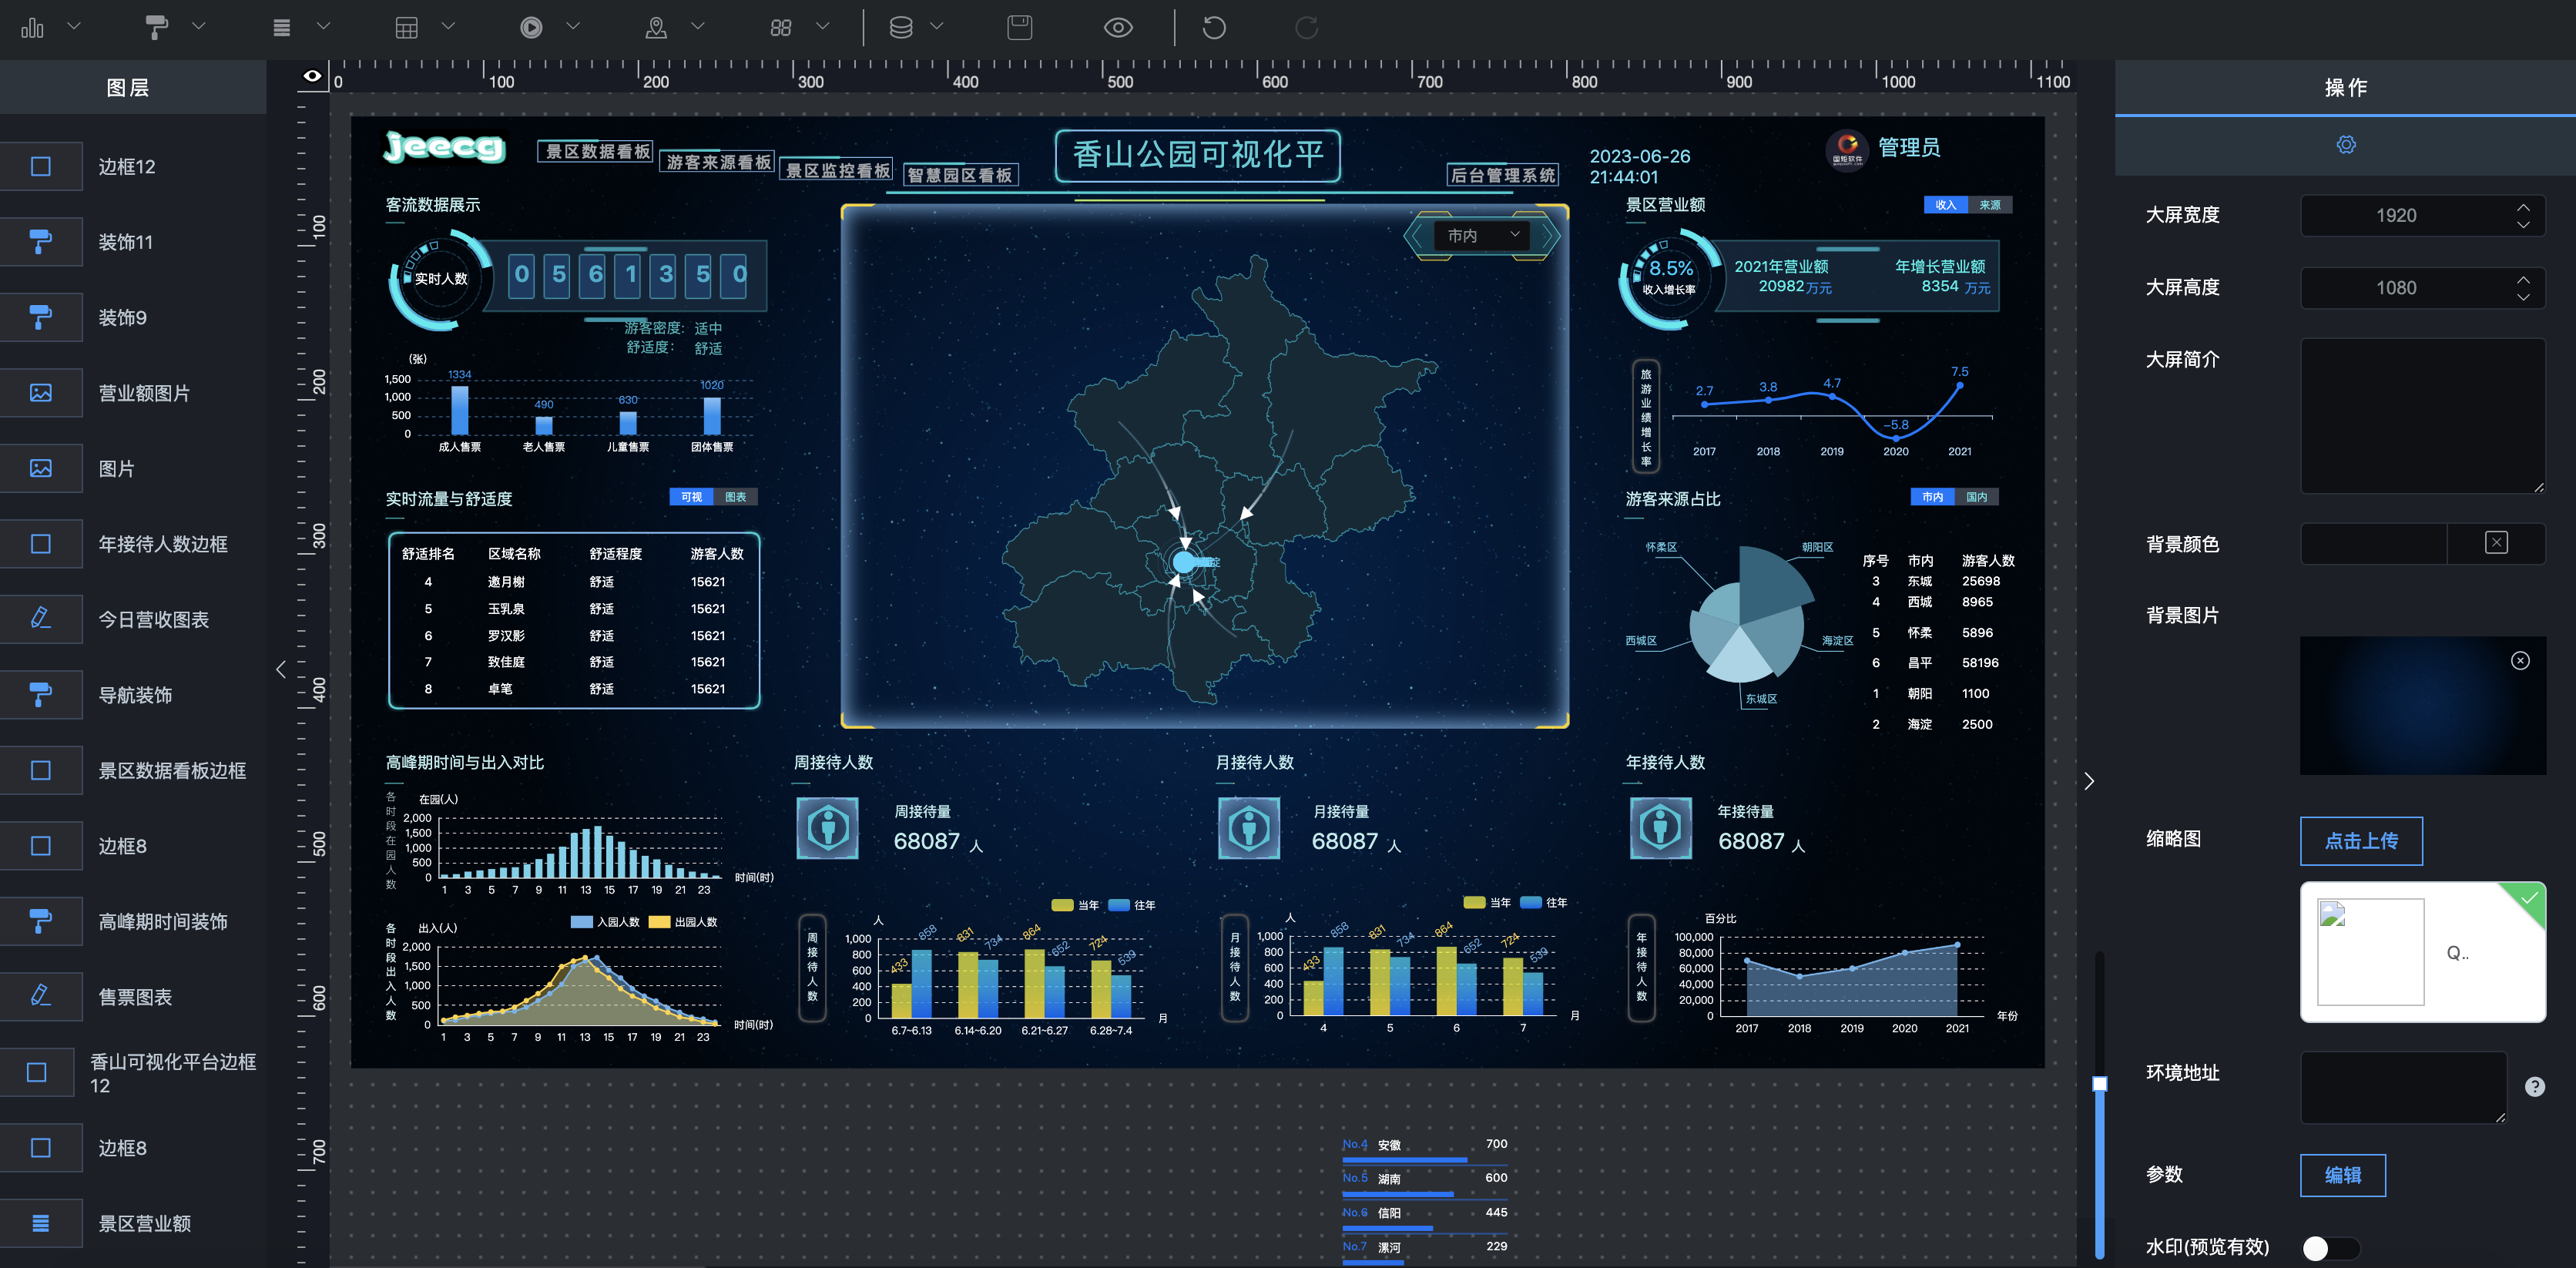Click the undo arrow icon
The width and height of the screenshot is (2576, 1268).
[x=1214, y=27]
